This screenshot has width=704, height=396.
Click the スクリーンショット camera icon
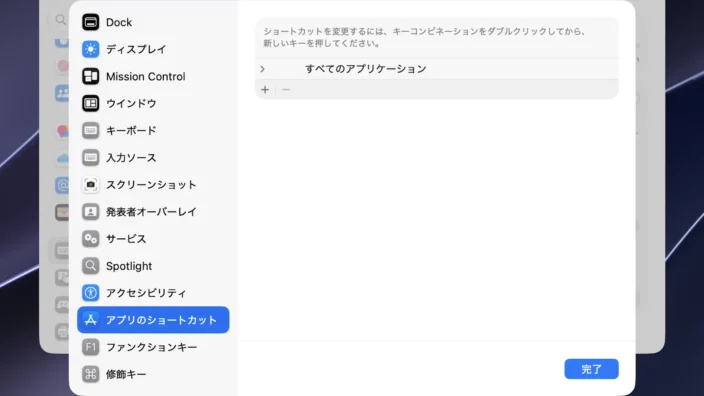click(90, 185)
